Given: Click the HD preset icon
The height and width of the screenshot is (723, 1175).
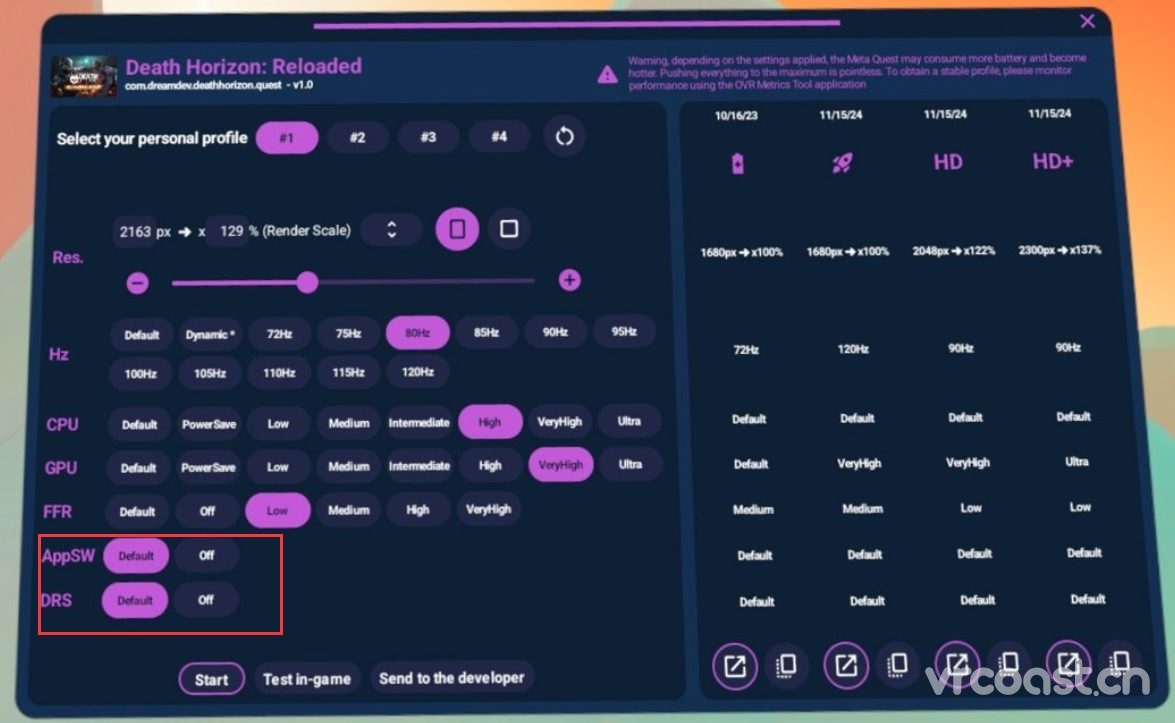Looking at the screenshot, I should tap(948, 162).
